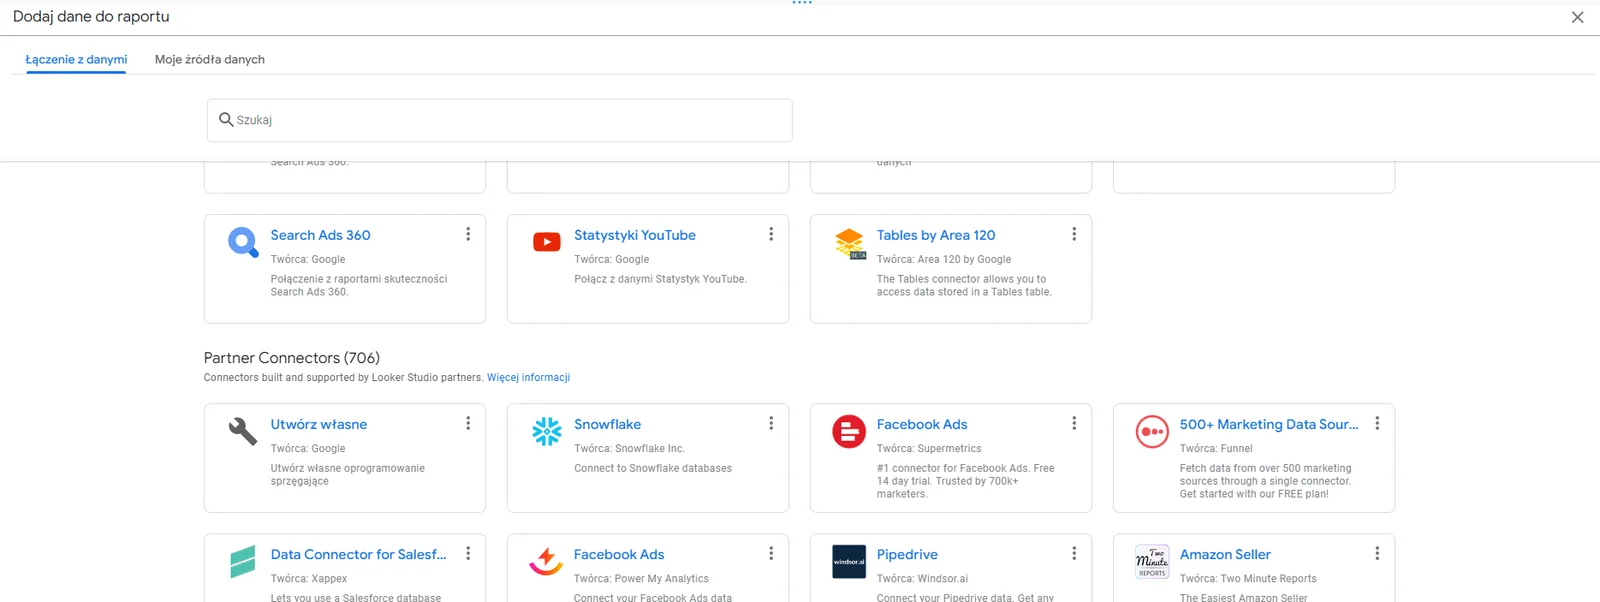Select Data Connector for Salesf... title
The height and width of the screenshot is (602, 1600).
[x=358, y=554]
